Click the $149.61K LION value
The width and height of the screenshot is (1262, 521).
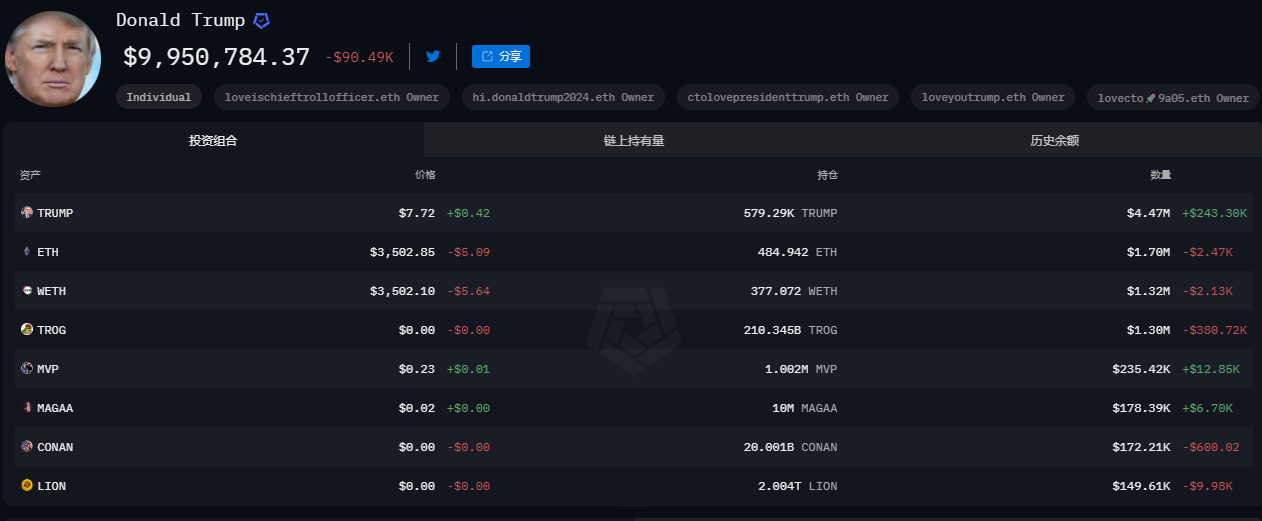click(x=1141, y=486)
